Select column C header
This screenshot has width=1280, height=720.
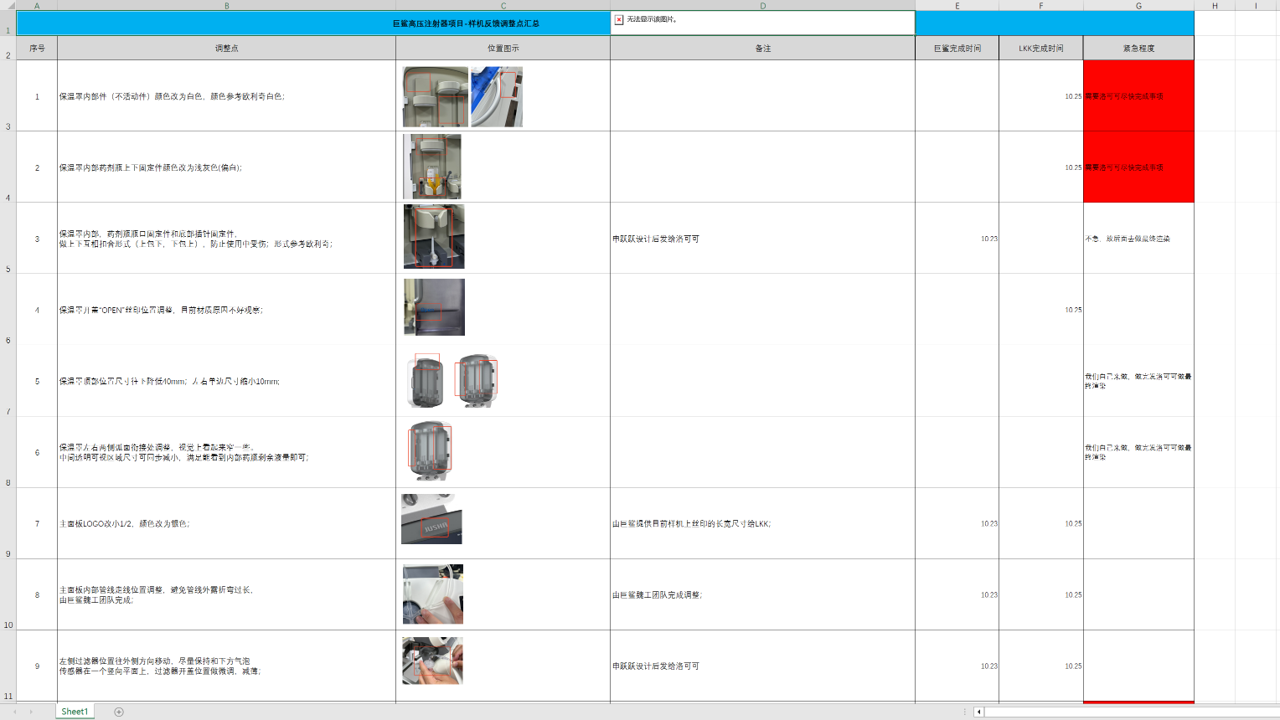coord(503,5)
